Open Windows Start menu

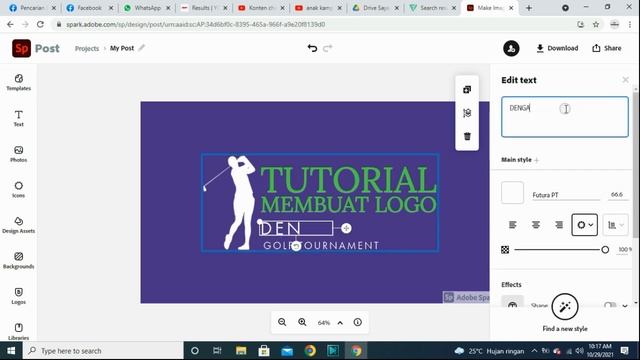click(x=11, y=351)
